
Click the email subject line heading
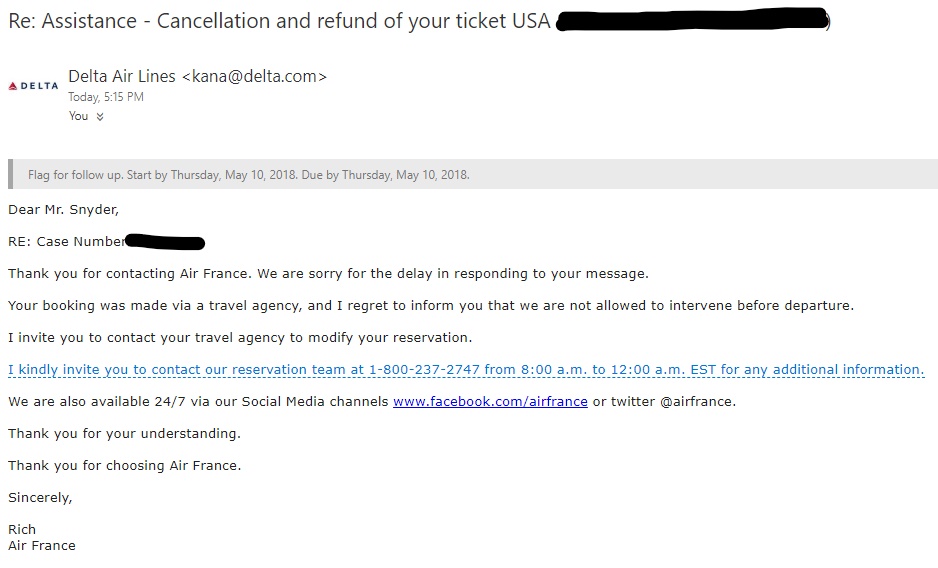(279, 22)
